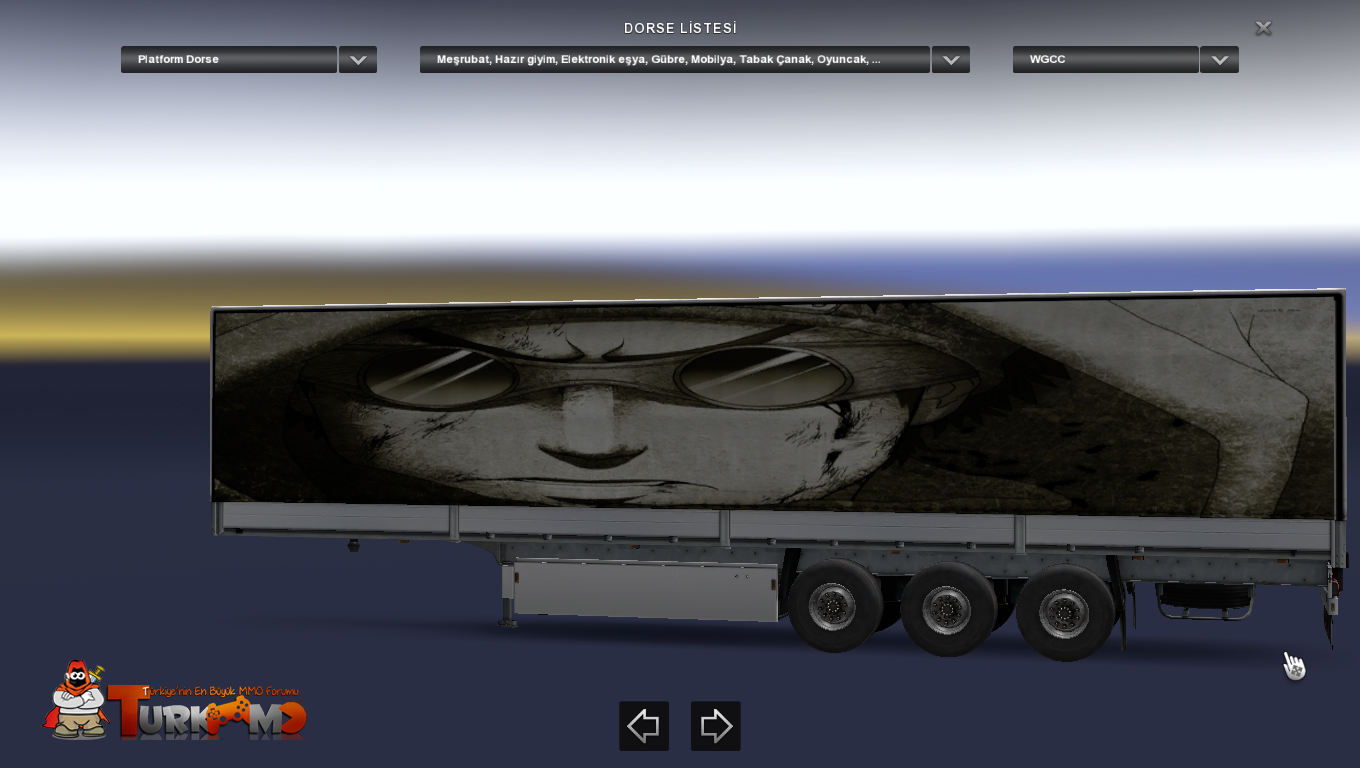Viewport: 1360px width, 768px height.
Task: Open the Platform Dorse trailer type dropdown
Action: coord(229,59)
